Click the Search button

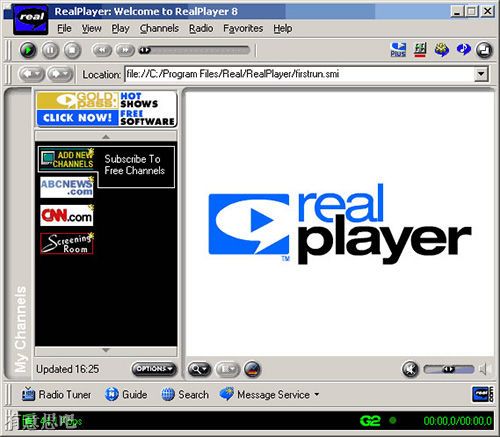pyautogui.click(x=185, y=394)
